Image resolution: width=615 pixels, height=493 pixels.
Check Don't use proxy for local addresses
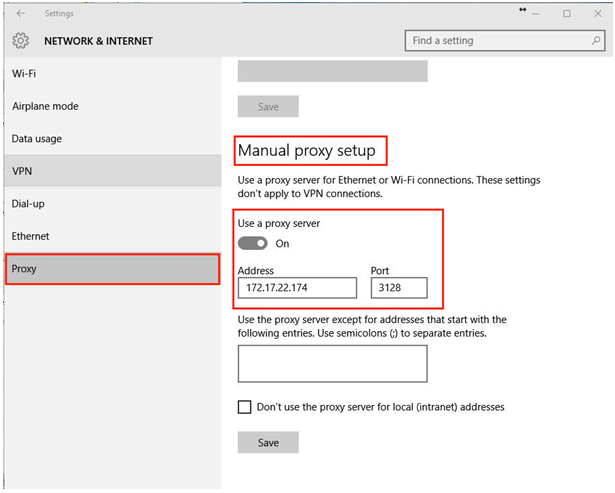[245, 407]
